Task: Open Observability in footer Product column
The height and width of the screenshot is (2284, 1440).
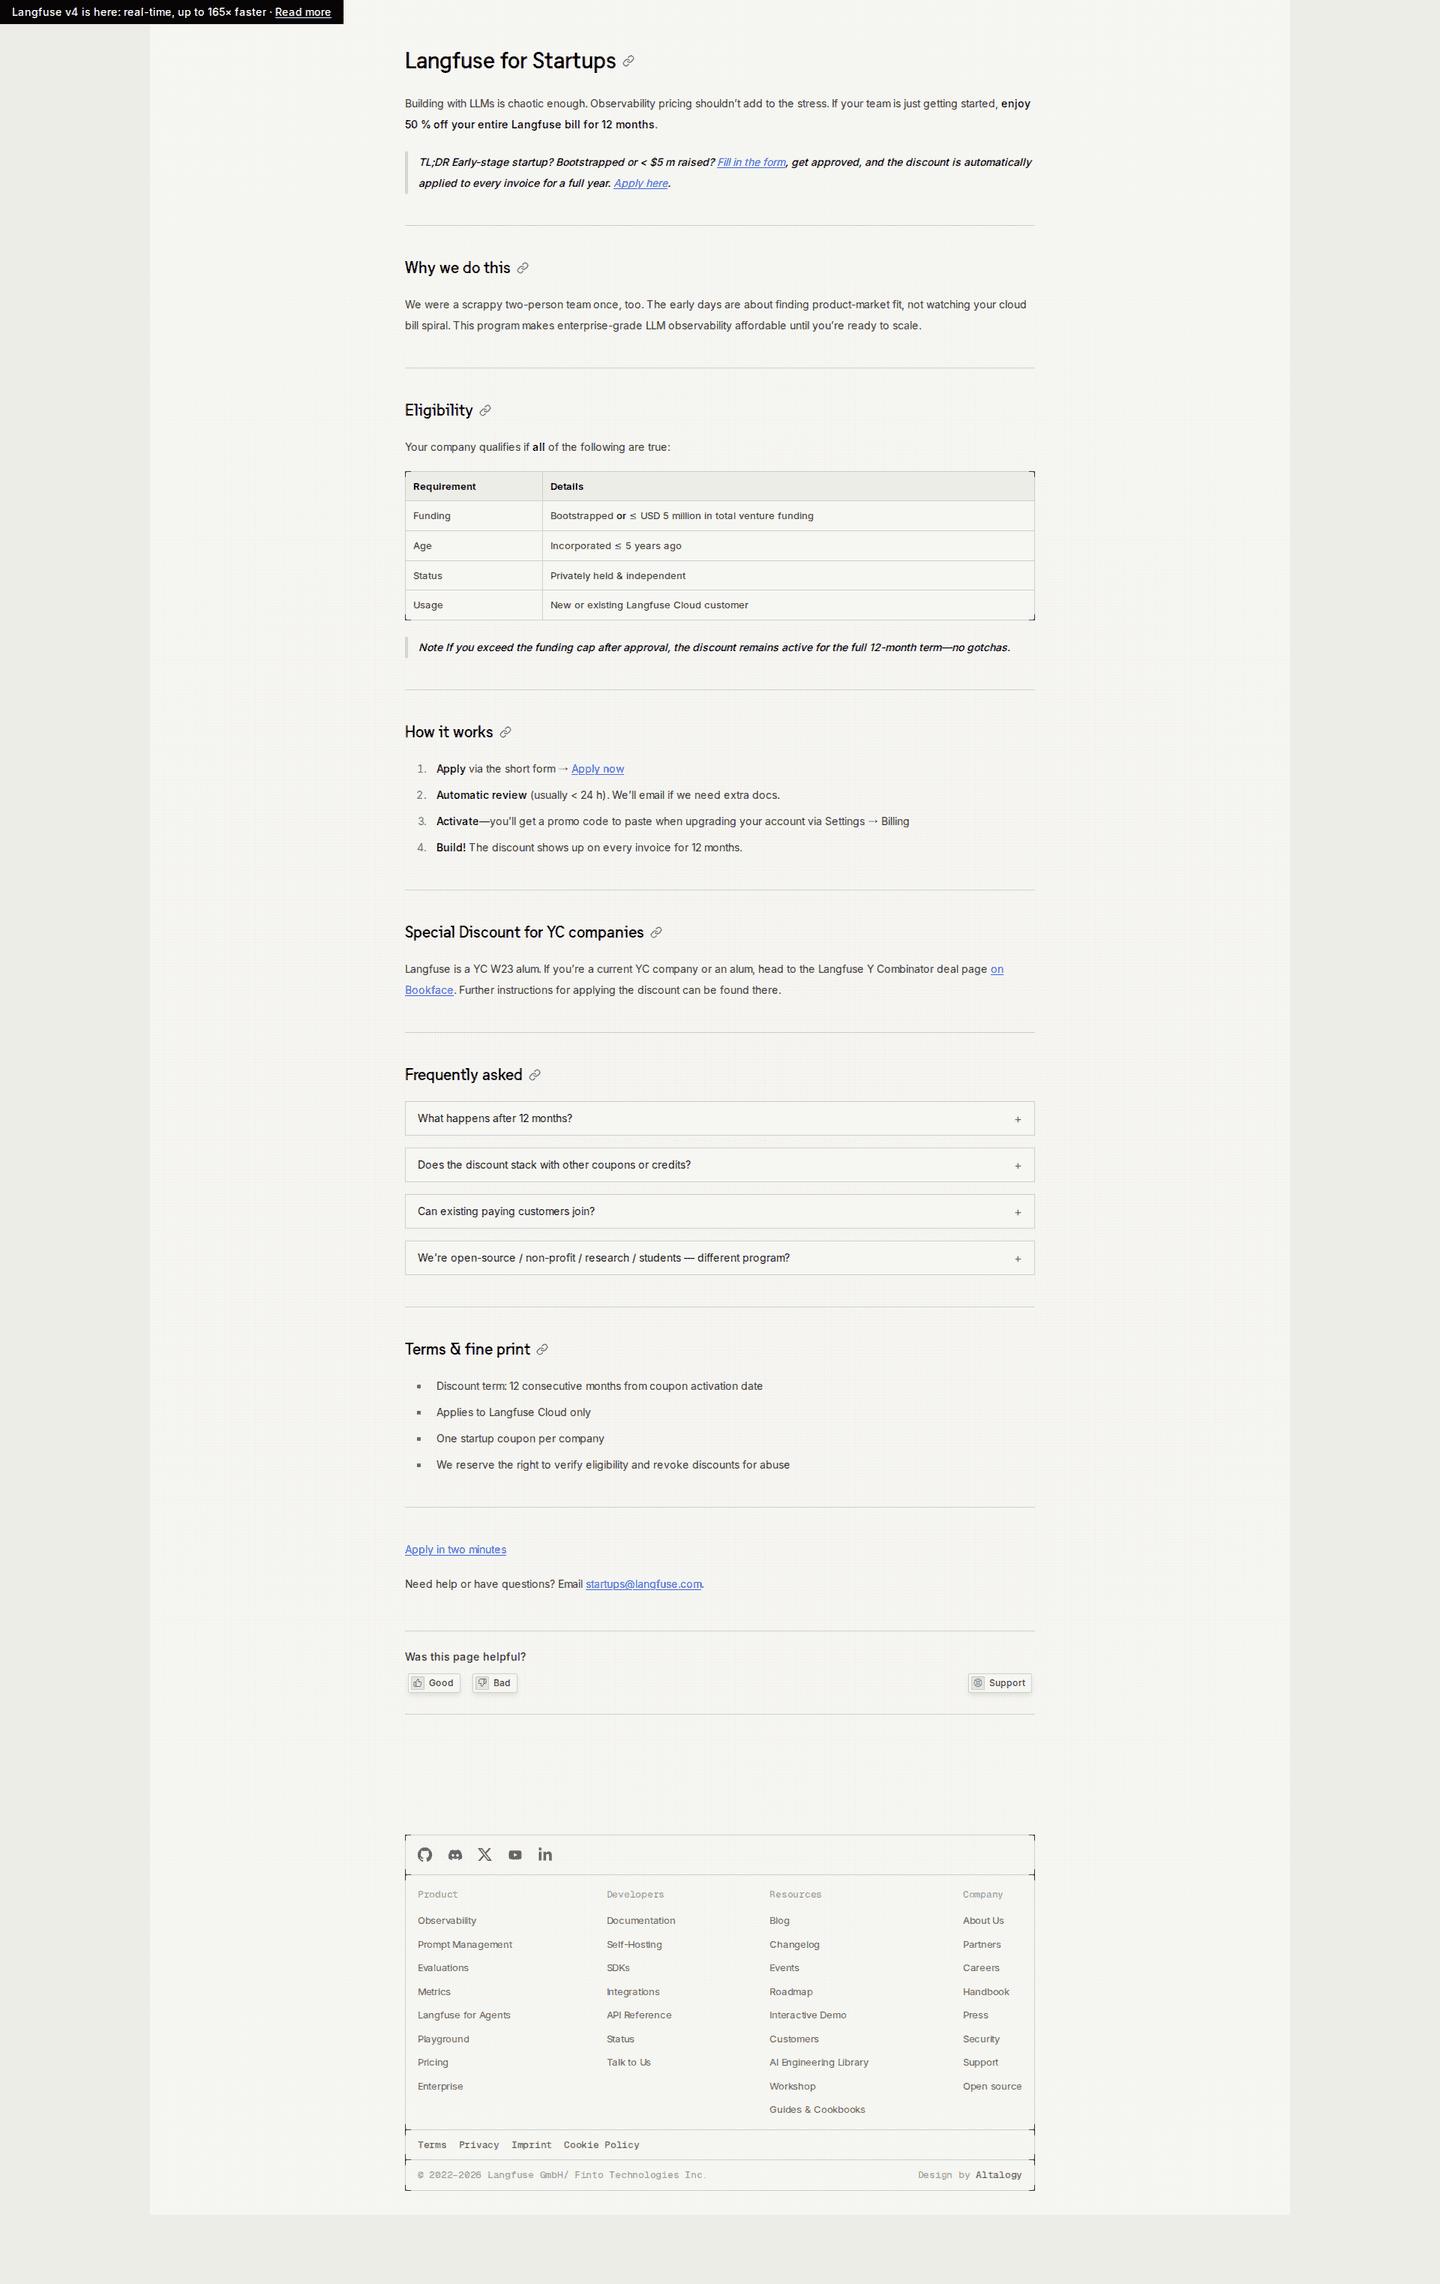Action: coord(447,1921)
